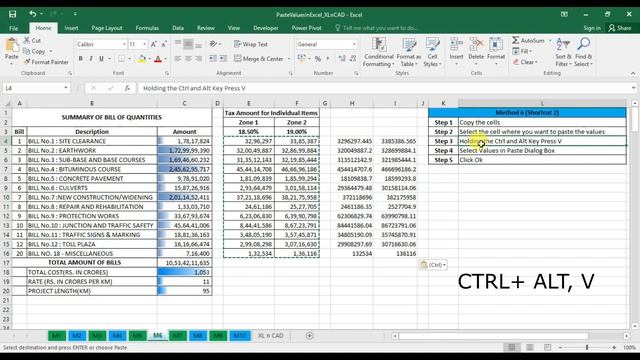Apply fill color with paint bucket
This screenshot has width=640, height=360.
[142, 59]
